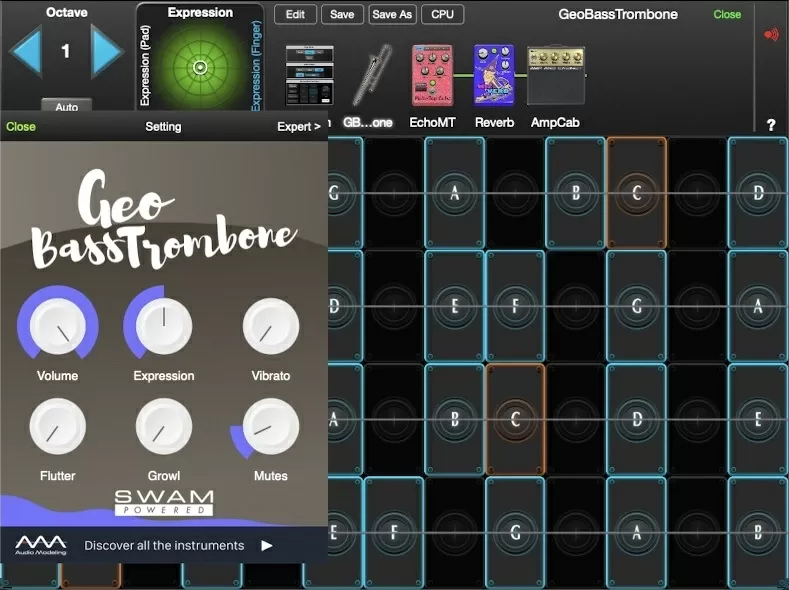Adjust the Expression knob
The height and width of the screenshot is (590, 789).
point(164,325)
